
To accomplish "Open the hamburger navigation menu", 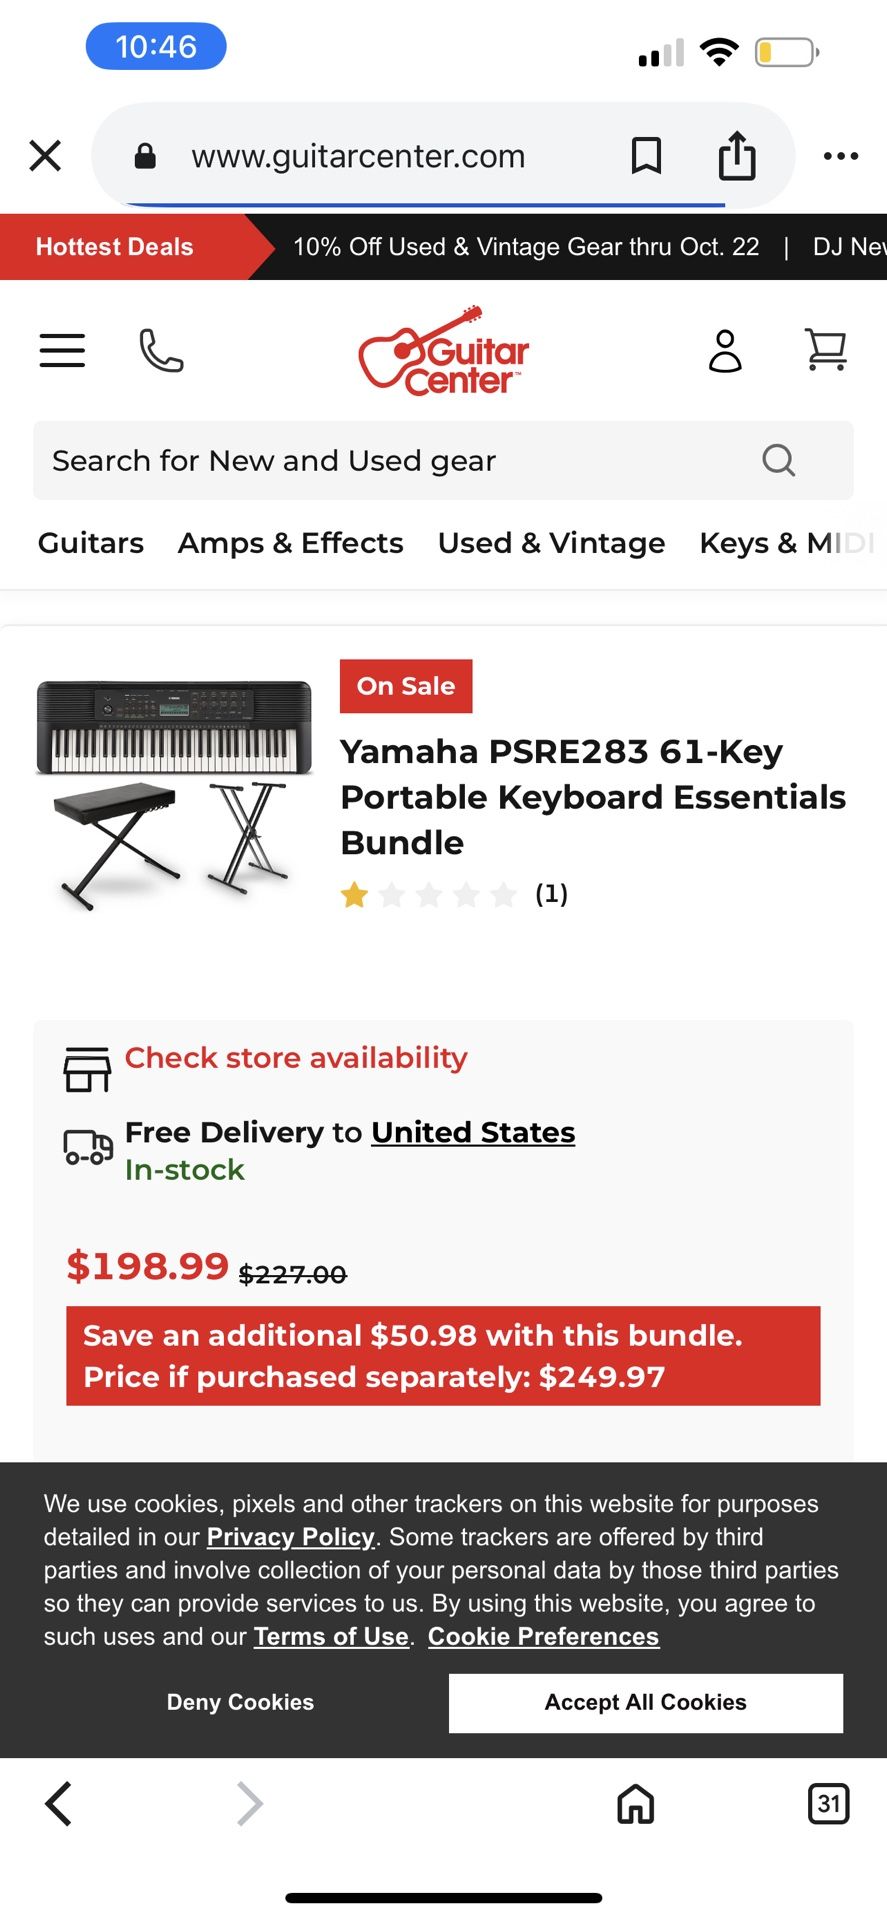I will [x=61, y=350].
